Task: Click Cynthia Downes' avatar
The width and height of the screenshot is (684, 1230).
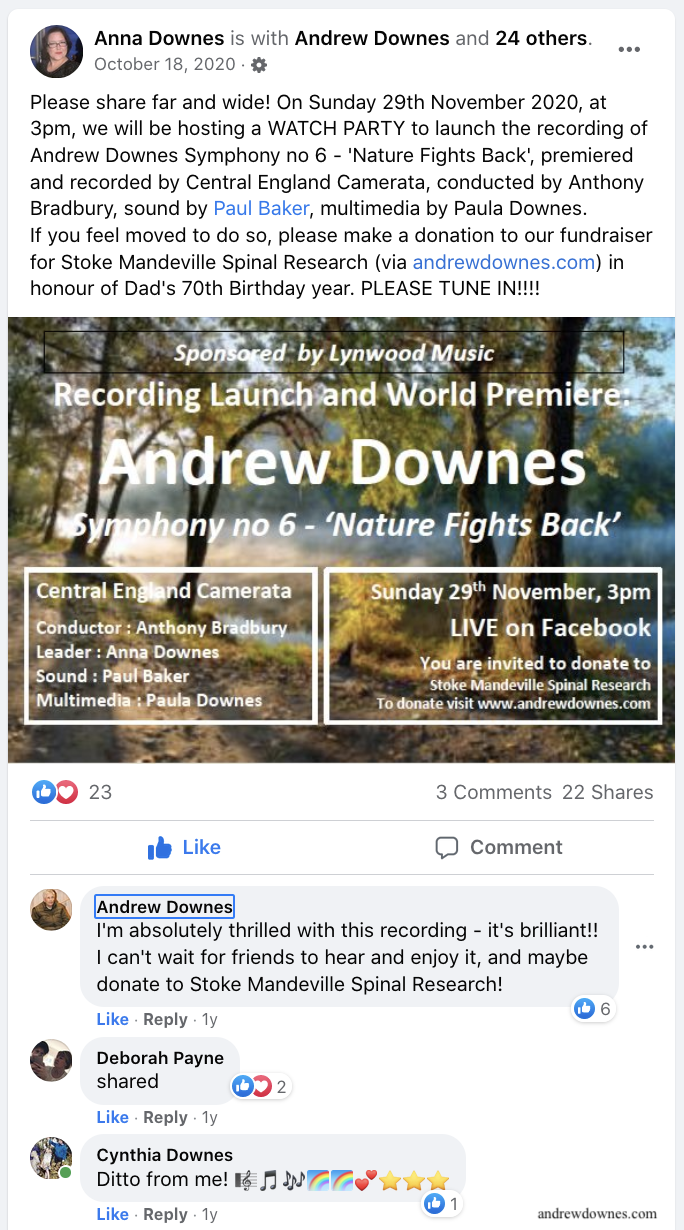Action: coord(51,1157)
